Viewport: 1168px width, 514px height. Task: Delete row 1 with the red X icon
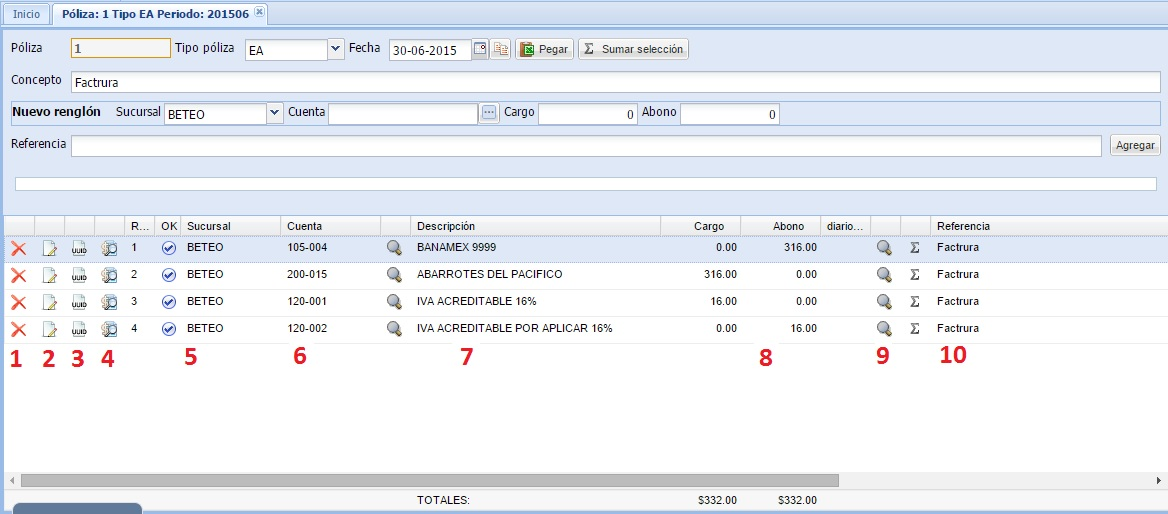coord(18,248)
